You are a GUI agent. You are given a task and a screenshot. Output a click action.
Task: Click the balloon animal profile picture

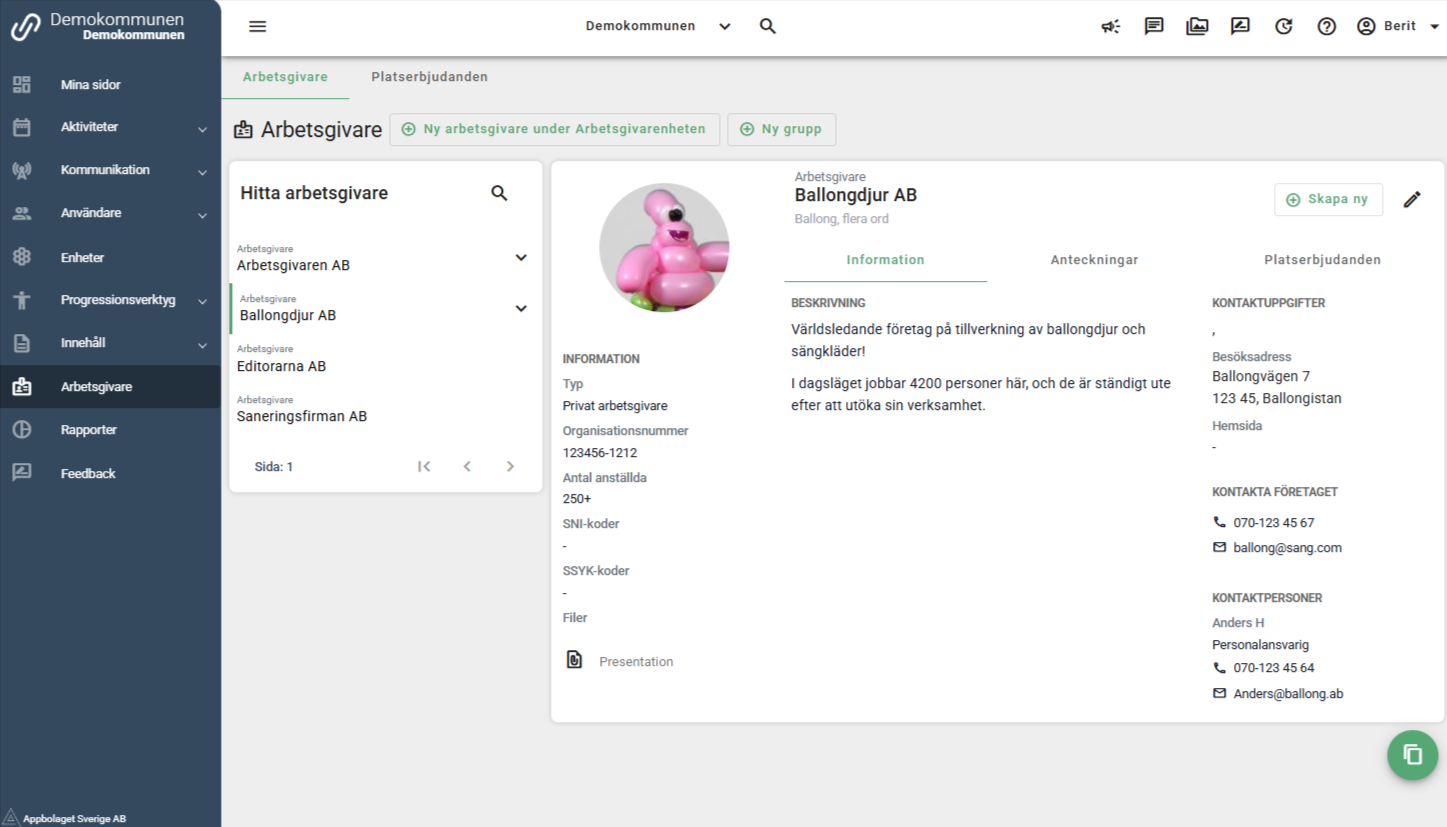coord(664,248)
